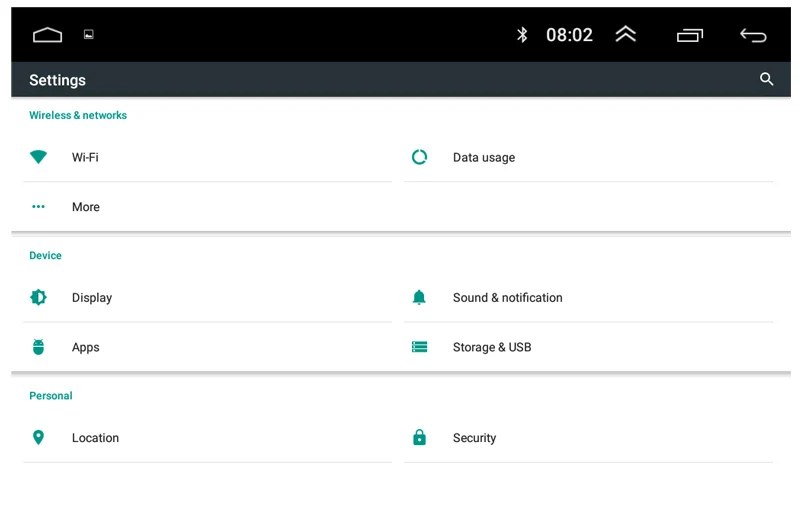Go back using the back arrow
This screenshot has width=800, height=508.
coord(753,35)
